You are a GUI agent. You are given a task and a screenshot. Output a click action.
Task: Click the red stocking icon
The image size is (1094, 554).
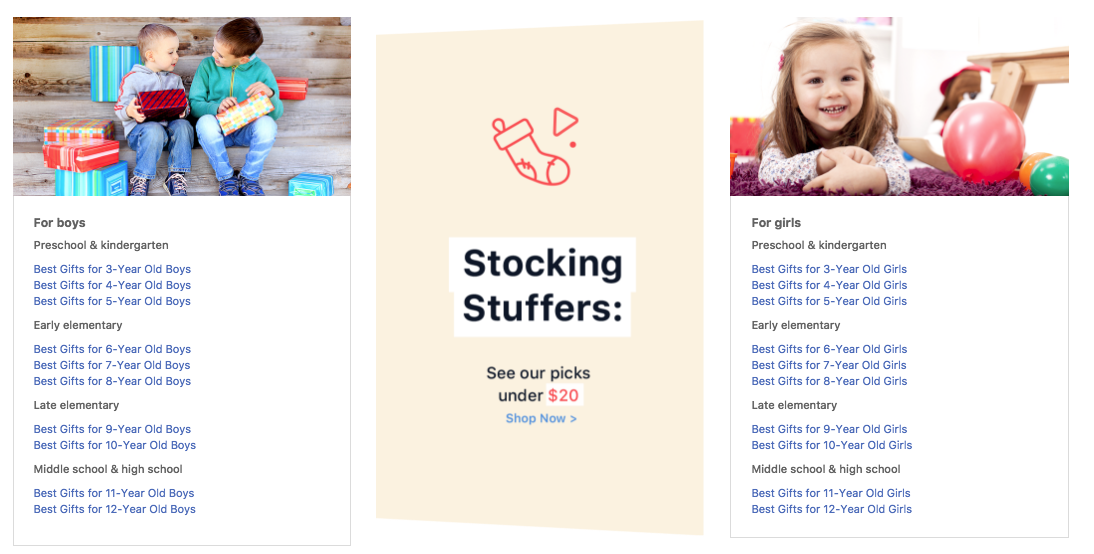pos(532,151)
